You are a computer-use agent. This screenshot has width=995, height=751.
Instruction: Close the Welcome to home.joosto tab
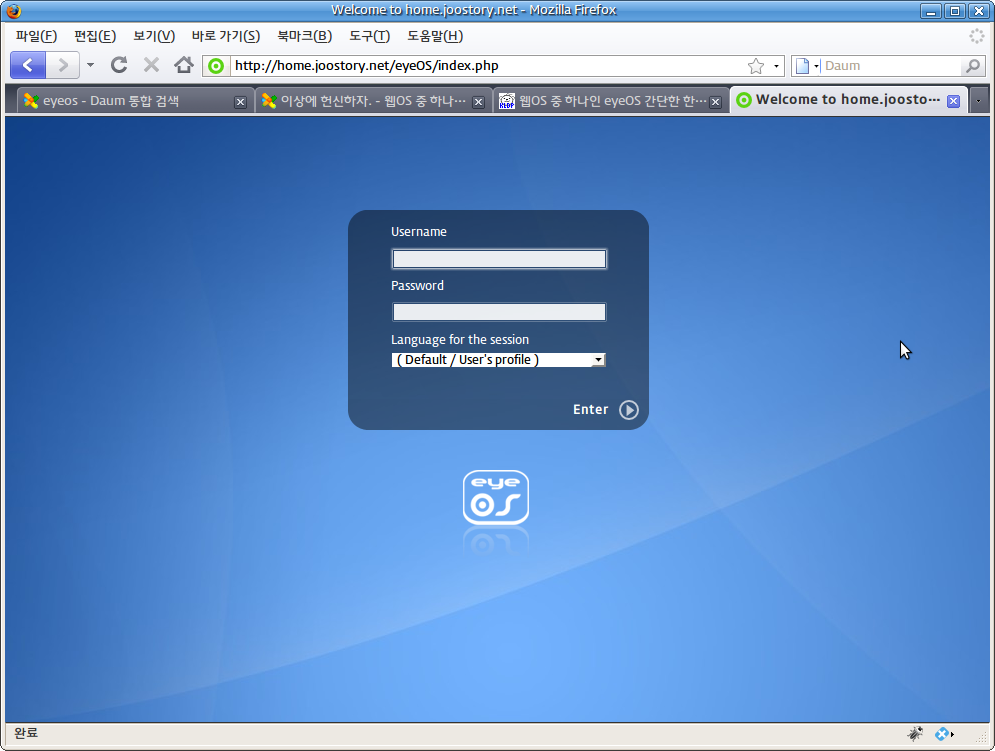click(x=953, y=101)
